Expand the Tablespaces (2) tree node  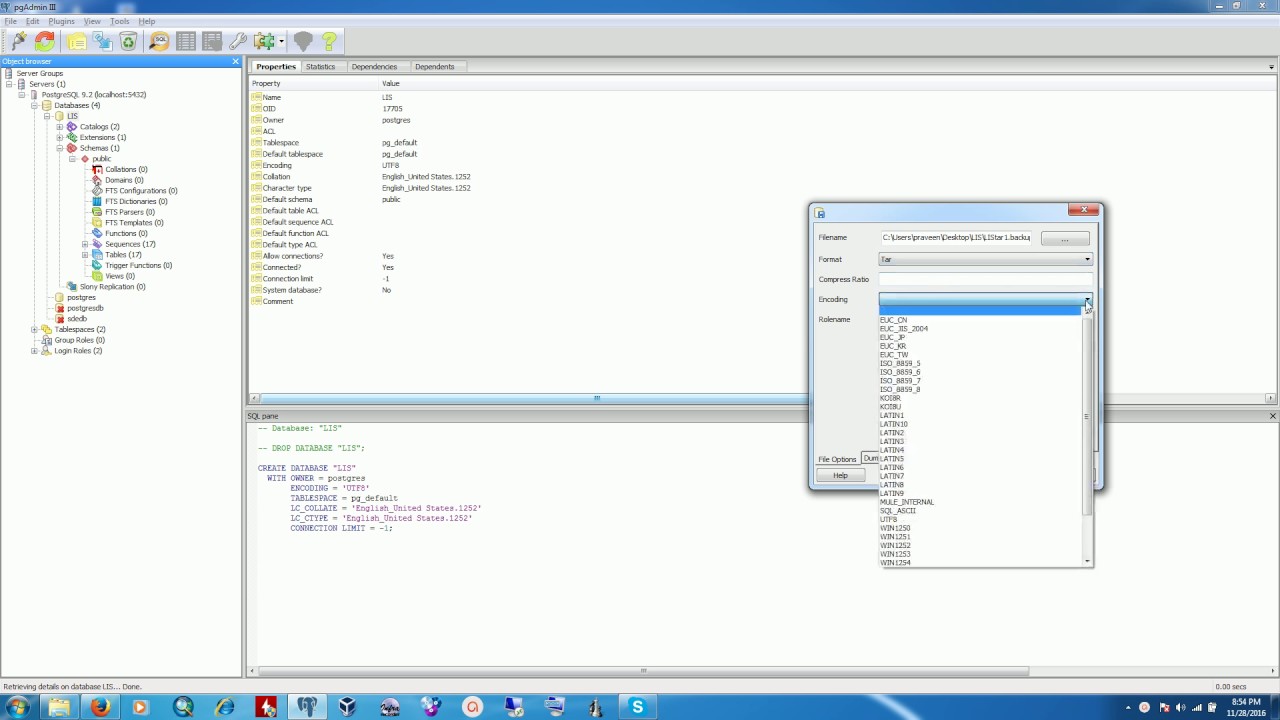click(x=34, y=329)
